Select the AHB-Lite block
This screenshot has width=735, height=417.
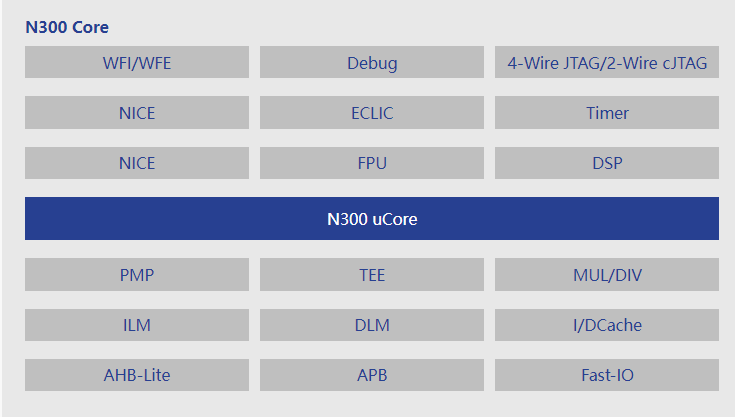[137, 375]
